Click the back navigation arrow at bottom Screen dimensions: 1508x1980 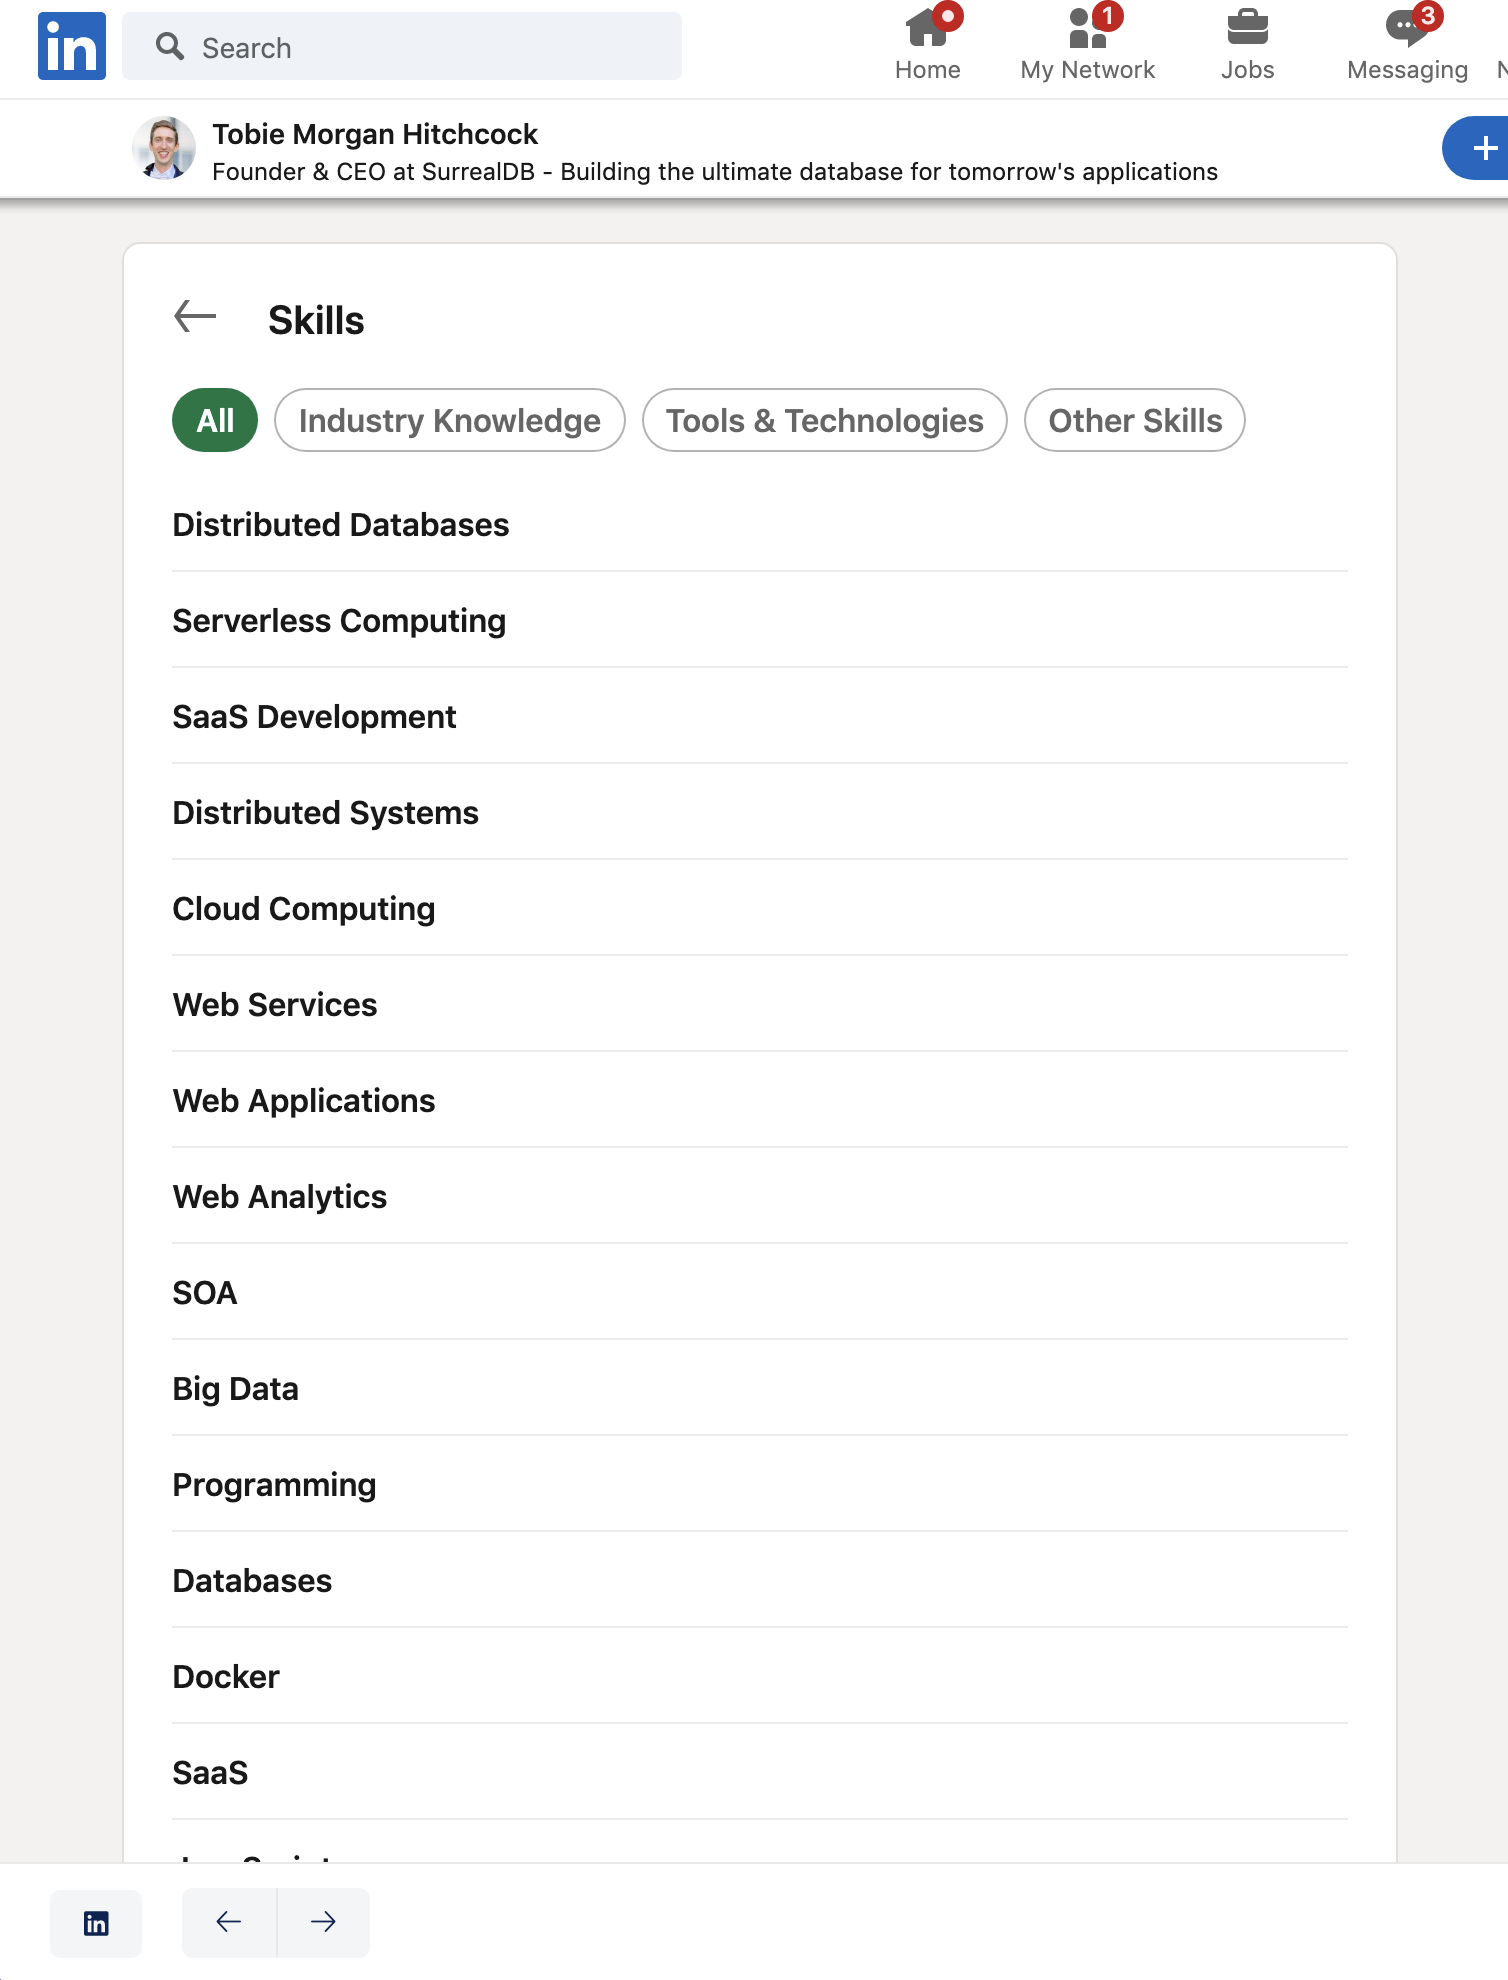click(228, 1921)
